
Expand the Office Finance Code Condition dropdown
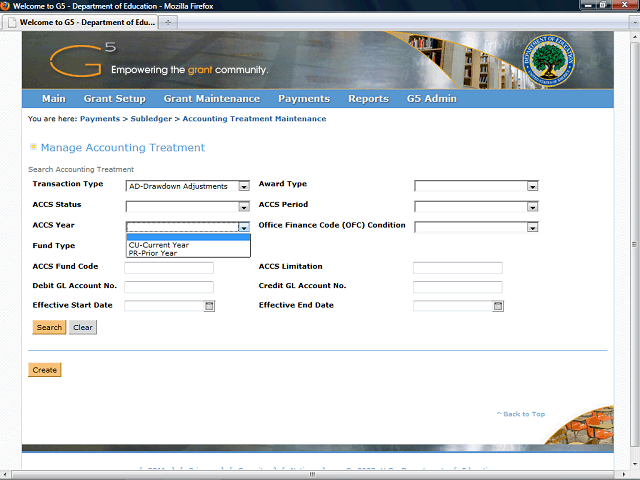[x=532, y=227]
